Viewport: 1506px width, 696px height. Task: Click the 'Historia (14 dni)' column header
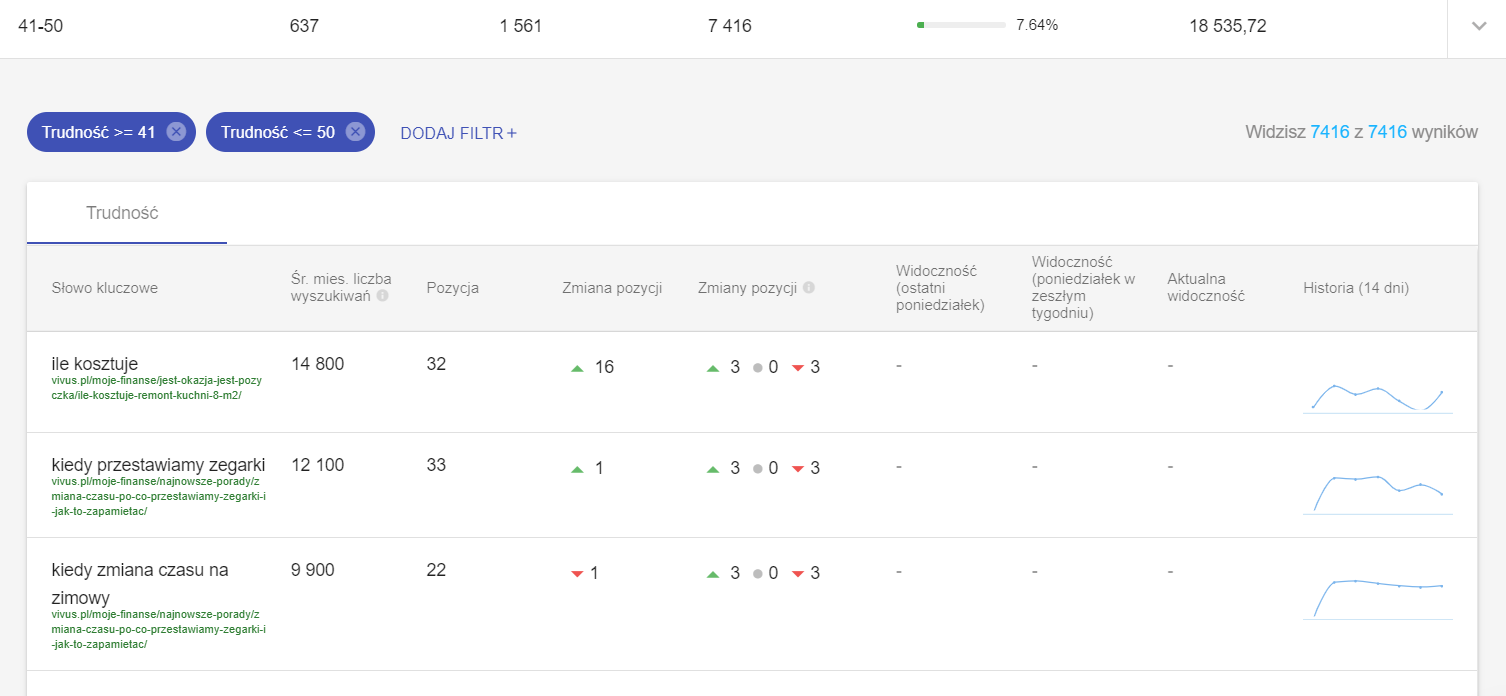1356,288
